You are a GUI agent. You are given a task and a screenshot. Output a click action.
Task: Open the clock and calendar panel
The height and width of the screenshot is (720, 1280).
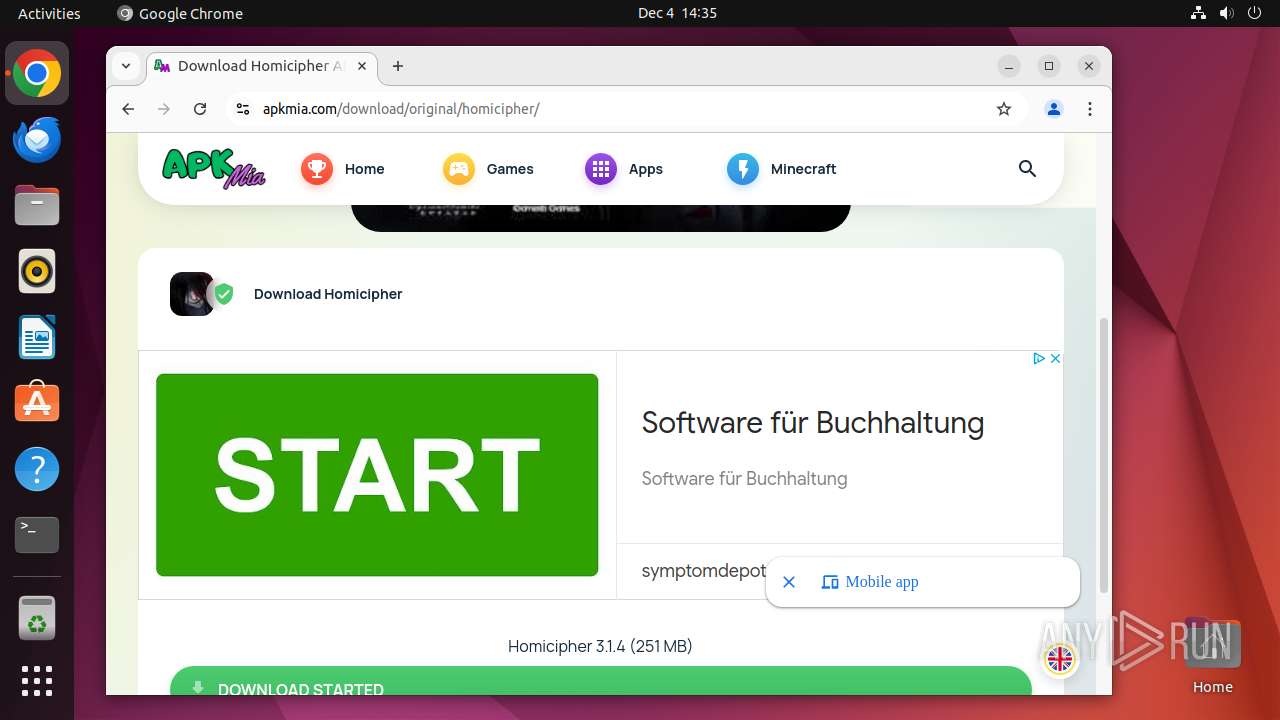[677, 13]
